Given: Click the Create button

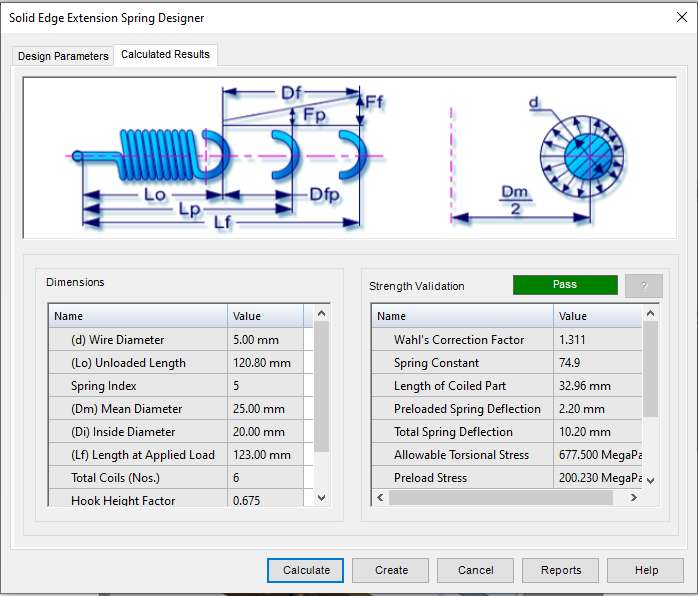Looking at the screenshot, I should point(390,570).
